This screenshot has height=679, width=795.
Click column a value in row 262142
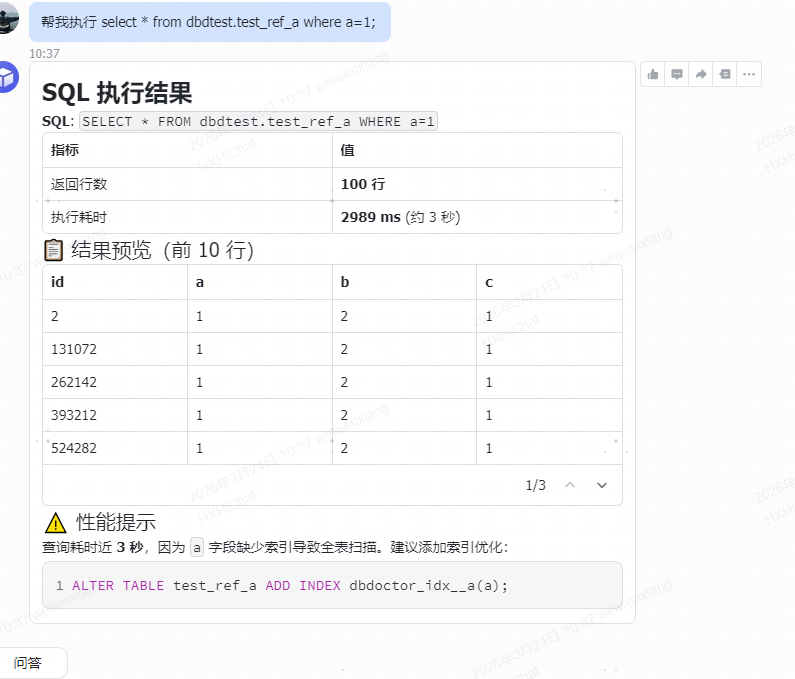[200, 382]
